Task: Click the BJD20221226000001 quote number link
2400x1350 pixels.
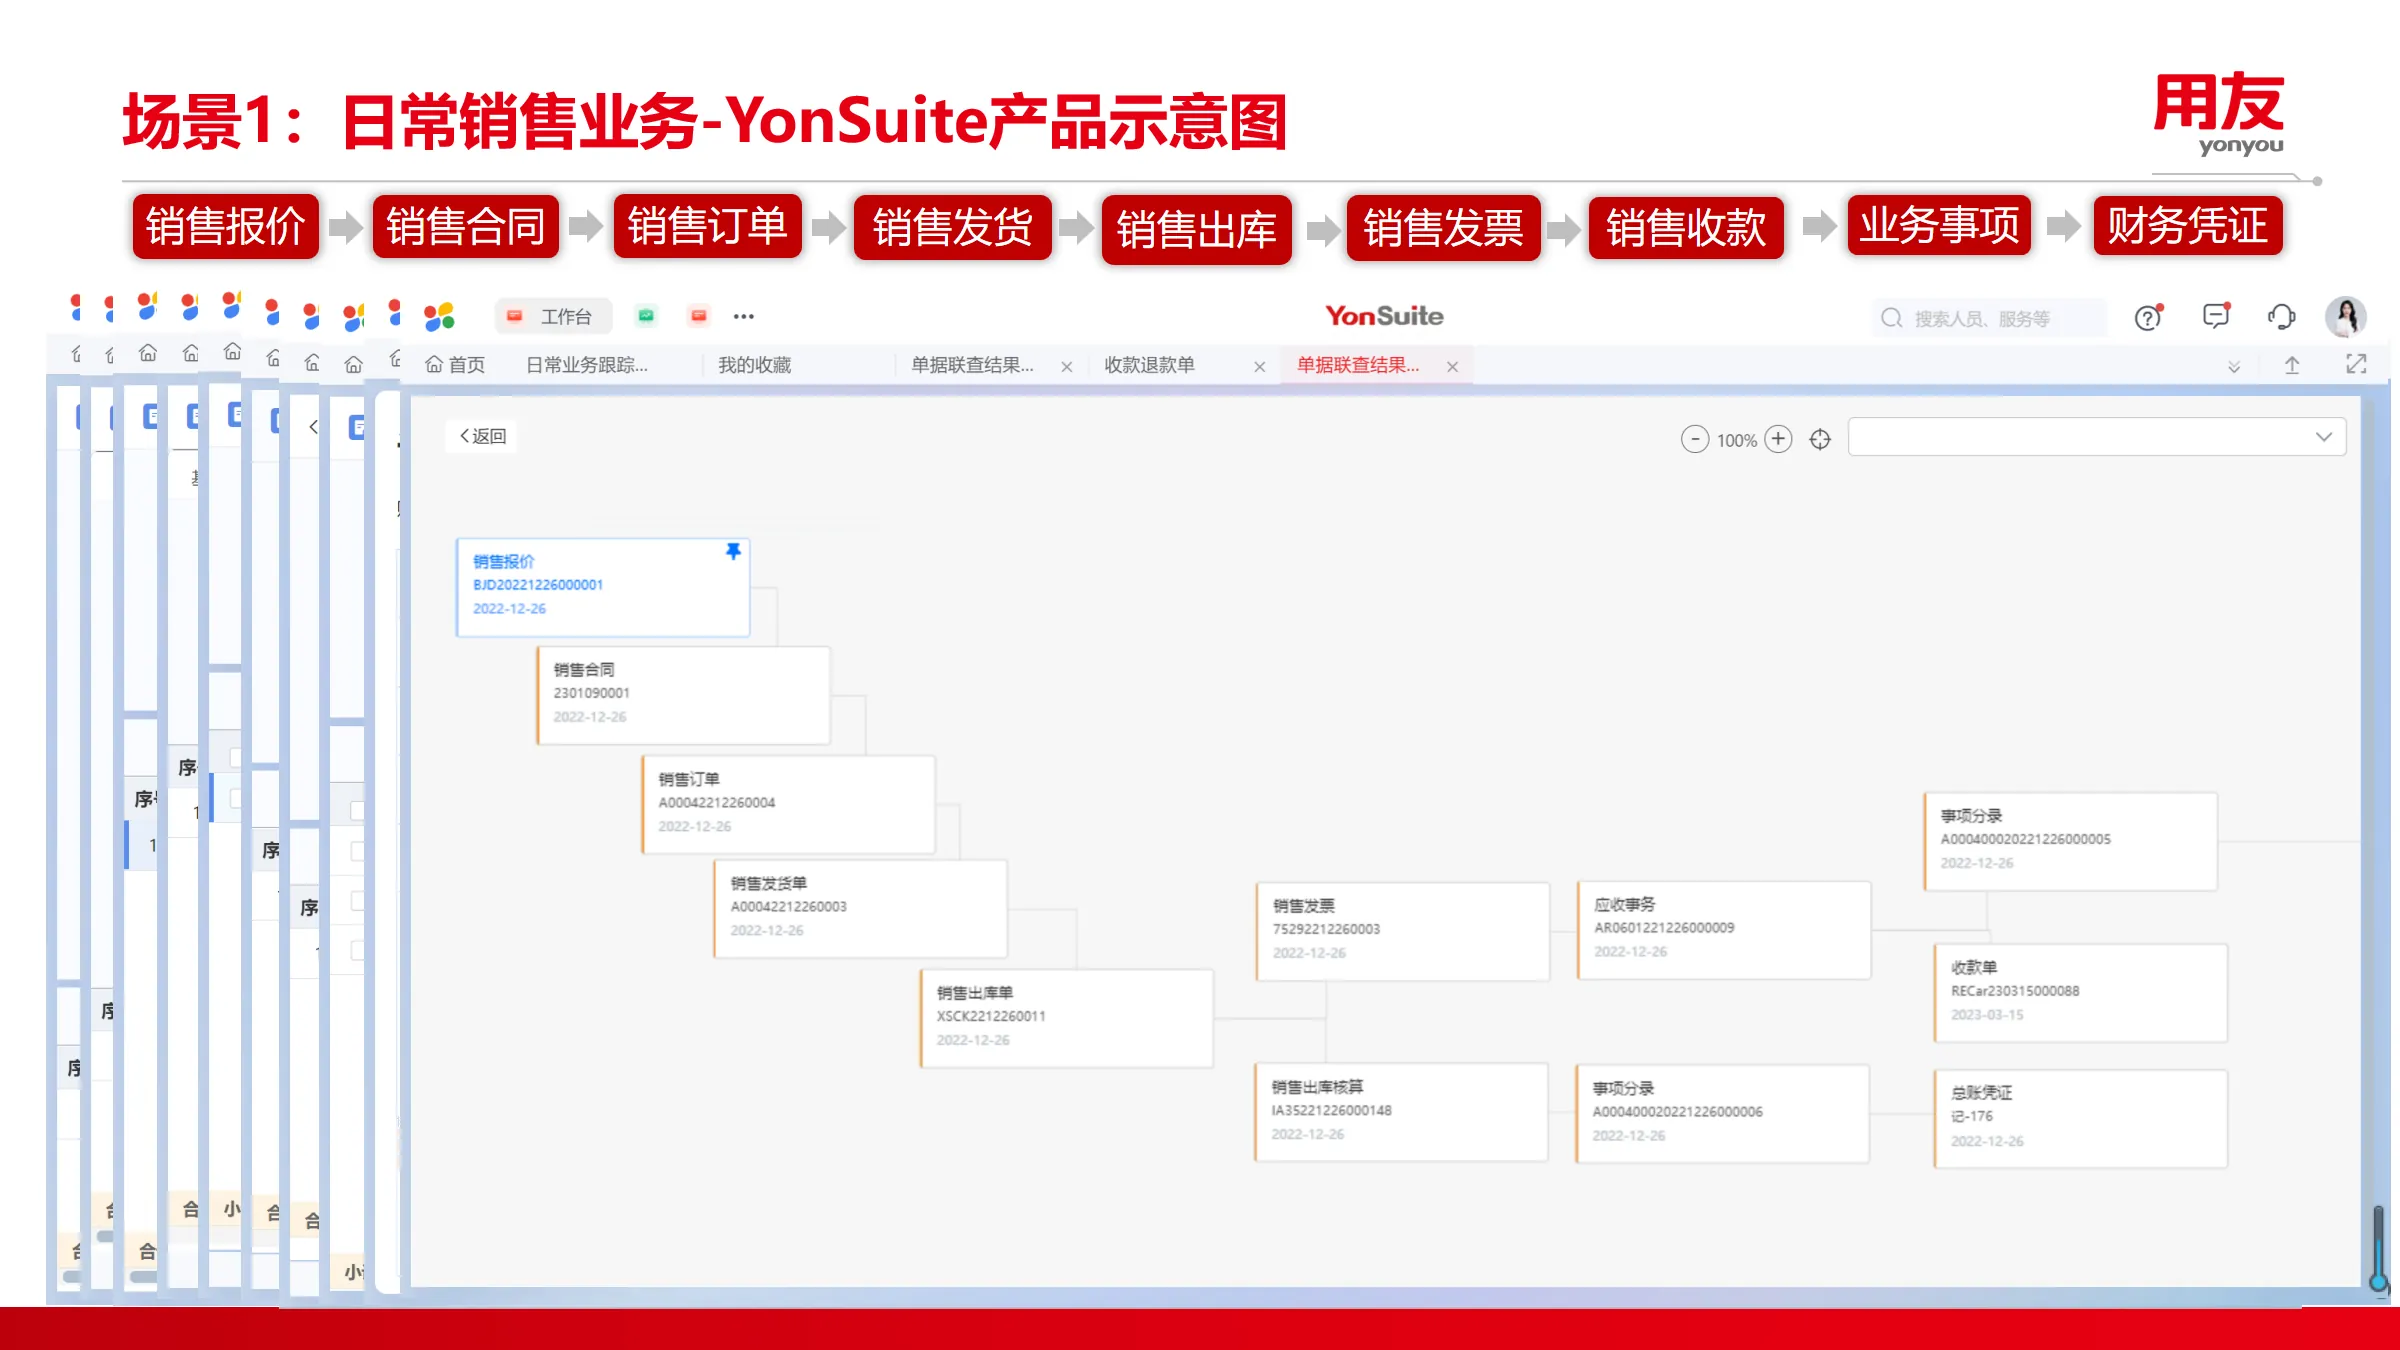Action: [538, 585]
